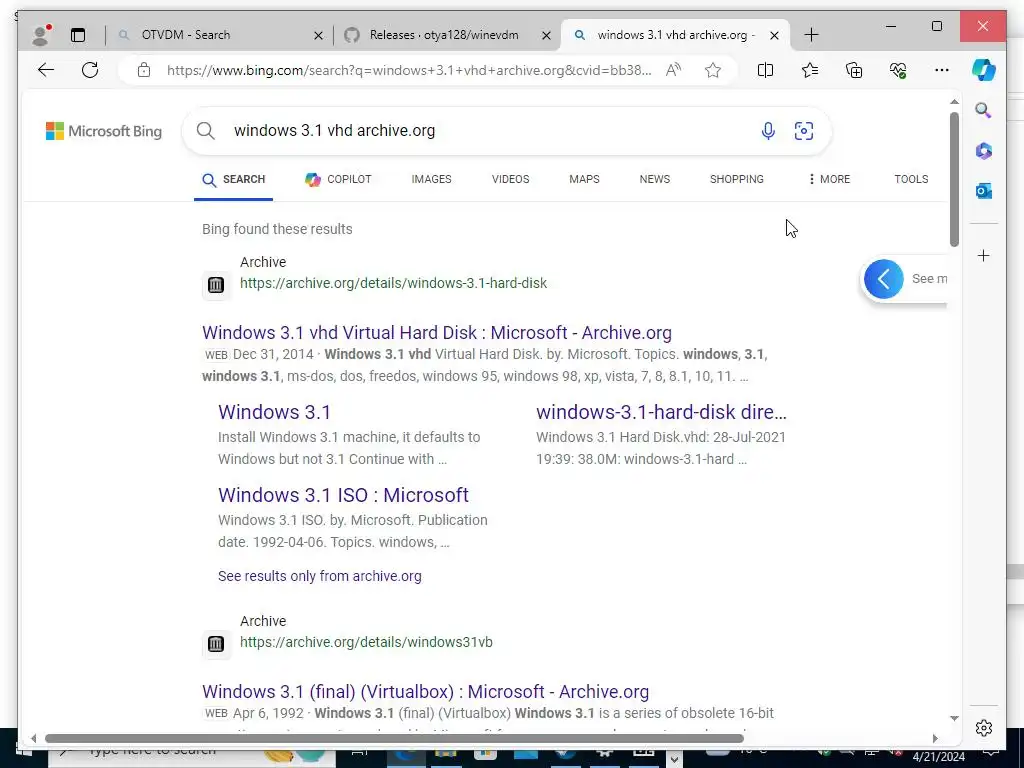1024x768 pixels.
Task: Click the Archive favicon beside windows31vb URL
Action: click(x=216, y=644)
